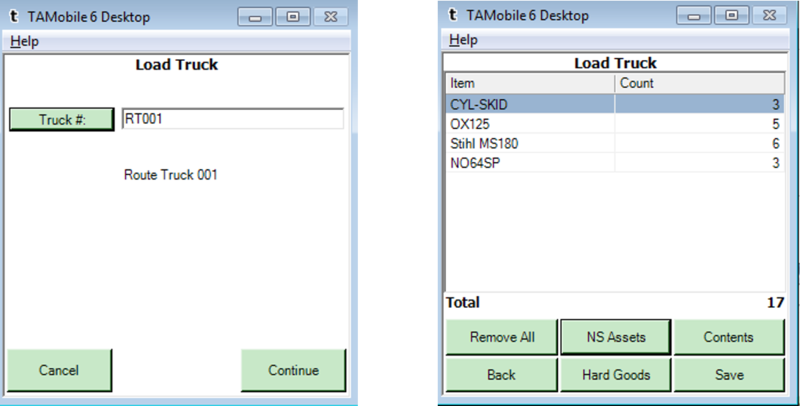This screenshot has width=800, height=406.
Task: Click count 3 for NO64SP
Action: 776,163
